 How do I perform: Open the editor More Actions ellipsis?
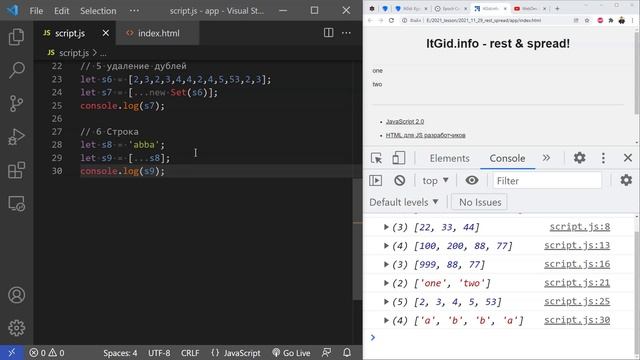[x=346, y=33]
